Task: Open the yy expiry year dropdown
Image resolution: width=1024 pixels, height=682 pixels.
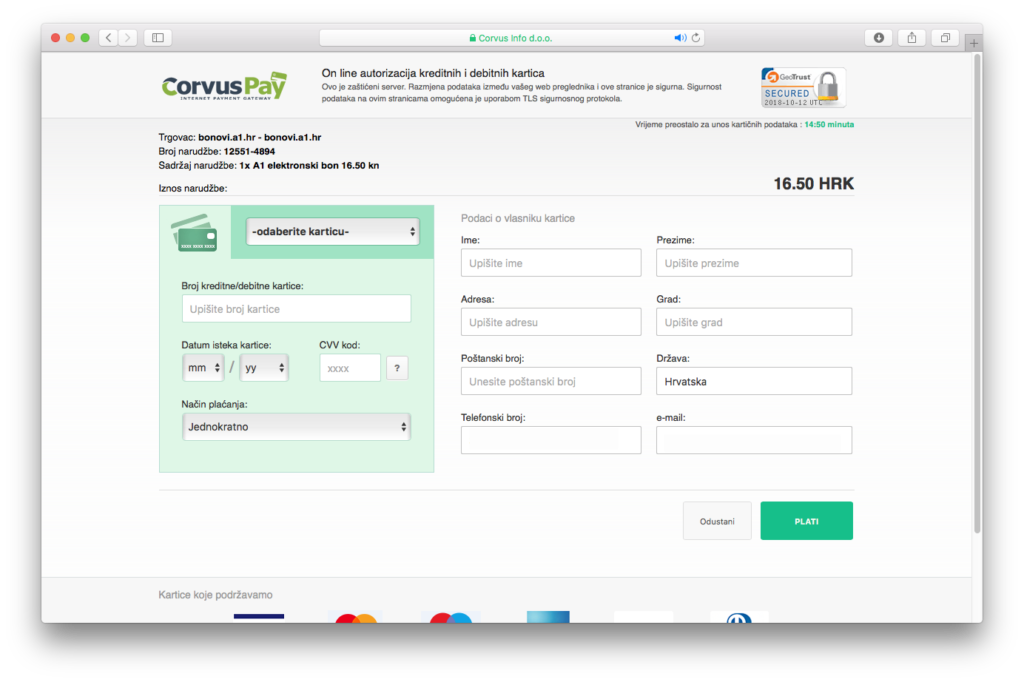Action: [x=264, y=368]
